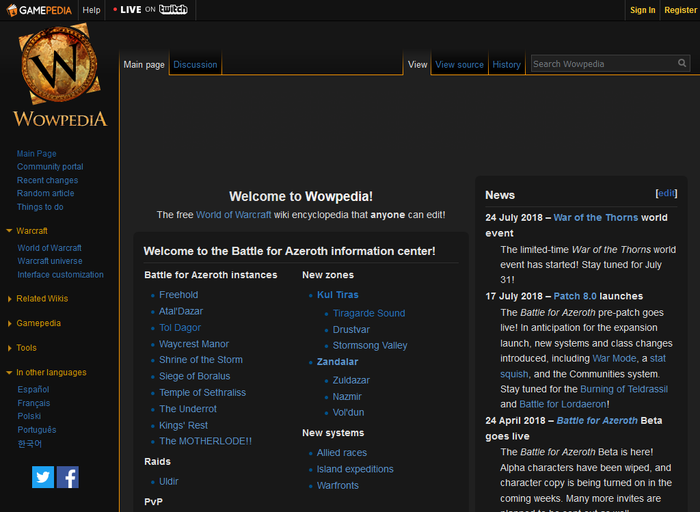Collapse the Warcraft sidebar section
700x512 pixels.
click(x=32, y=231)
